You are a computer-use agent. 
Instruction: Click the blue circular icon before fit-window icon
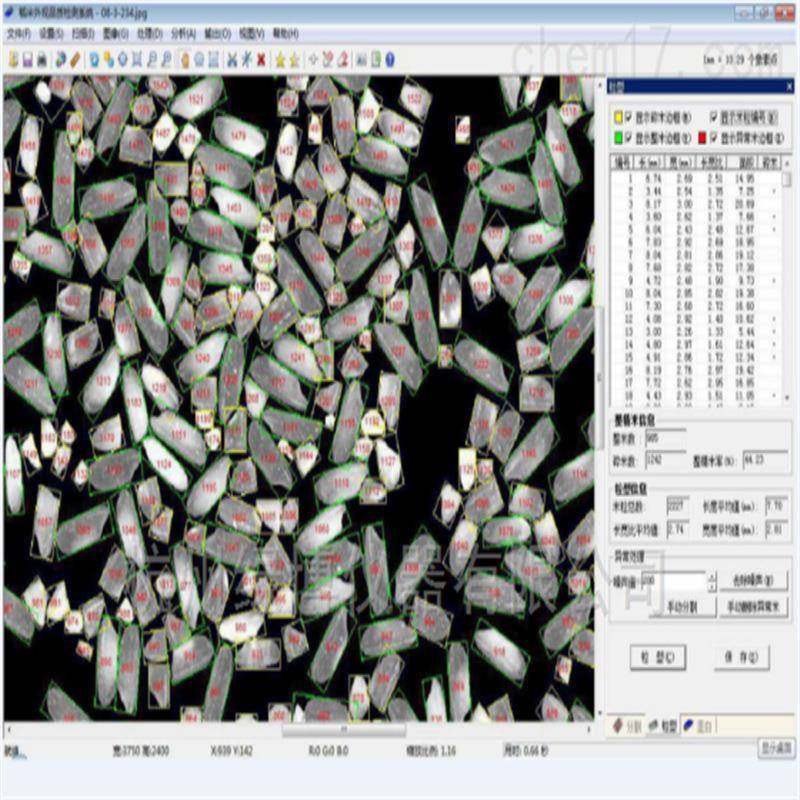pyautogui.click(x=123, y=60)
